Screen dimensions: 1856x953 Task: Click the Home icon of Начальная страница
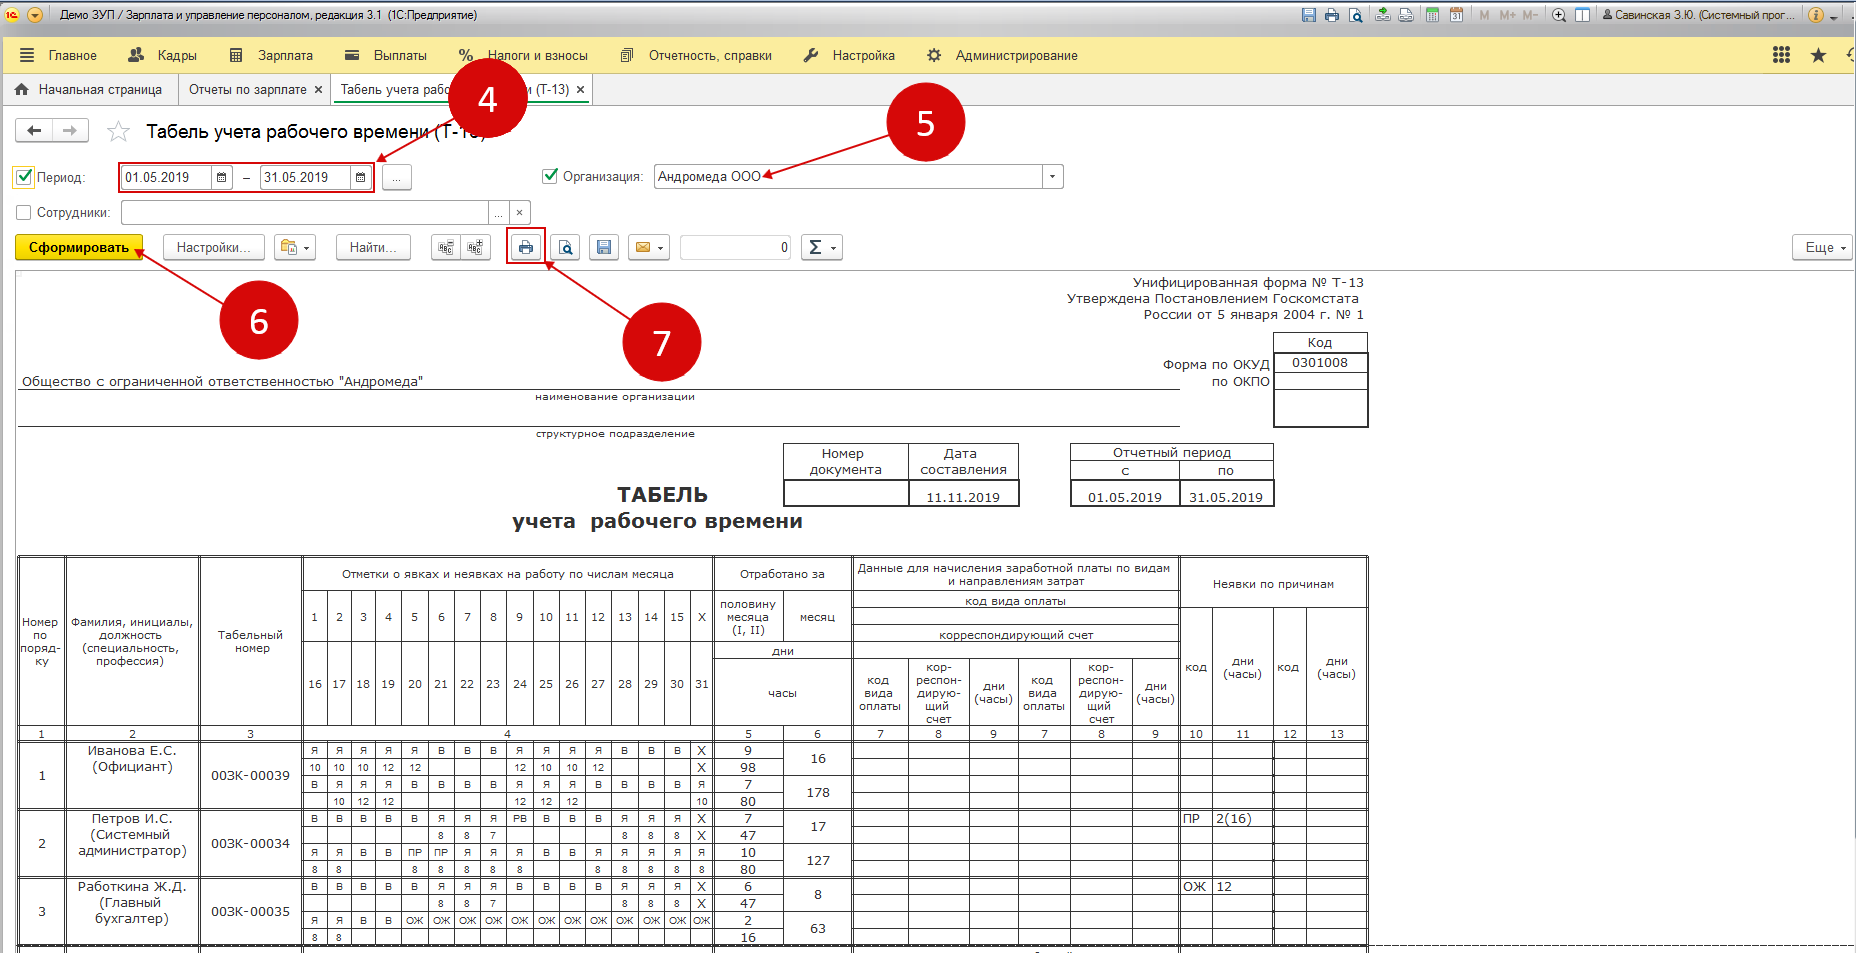(x=22, y=89)
